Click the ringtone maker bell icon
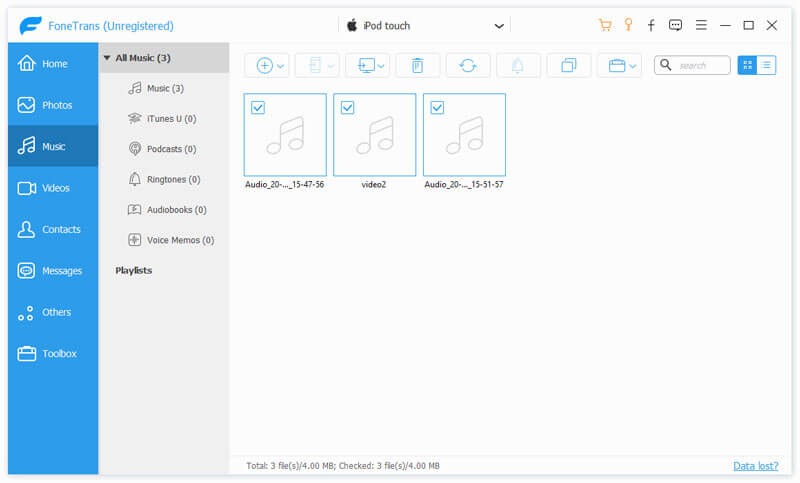The image size is (800, 483). [x=518, y=66]
